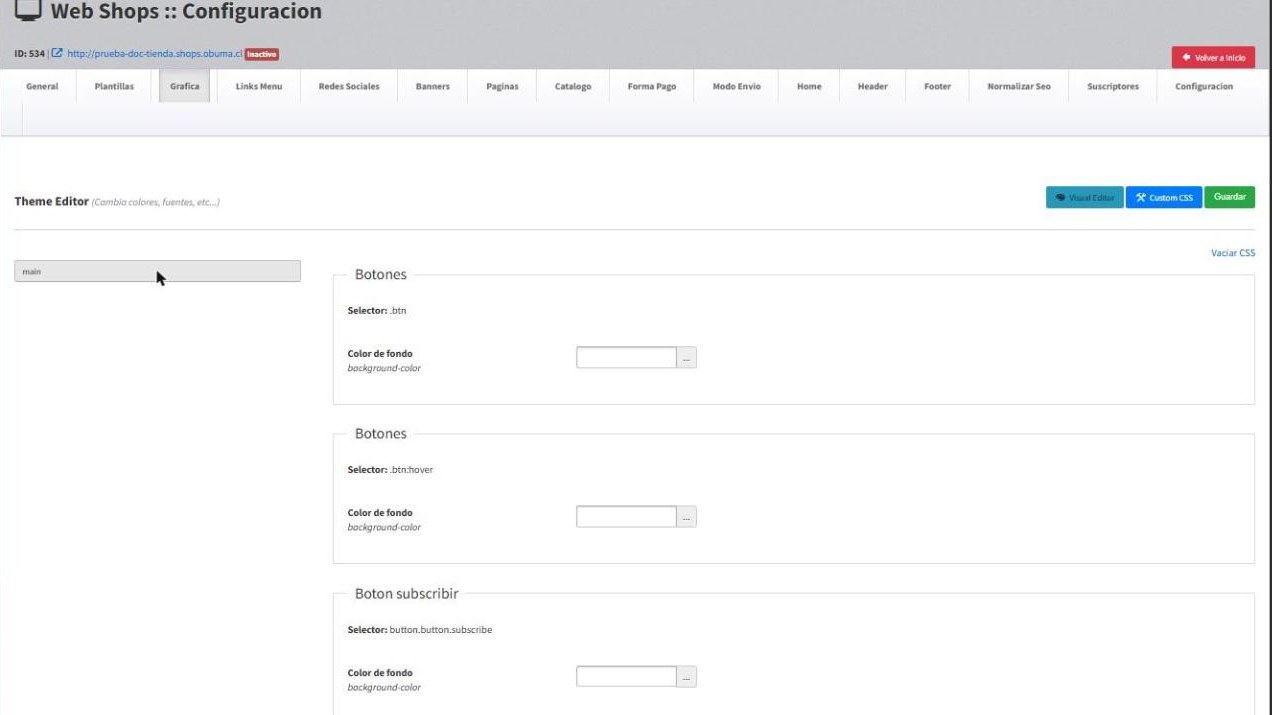1272x715 pixels.
Task: Open the Links Menu tab
Action: pyautogui.click(x=259, y=86)
